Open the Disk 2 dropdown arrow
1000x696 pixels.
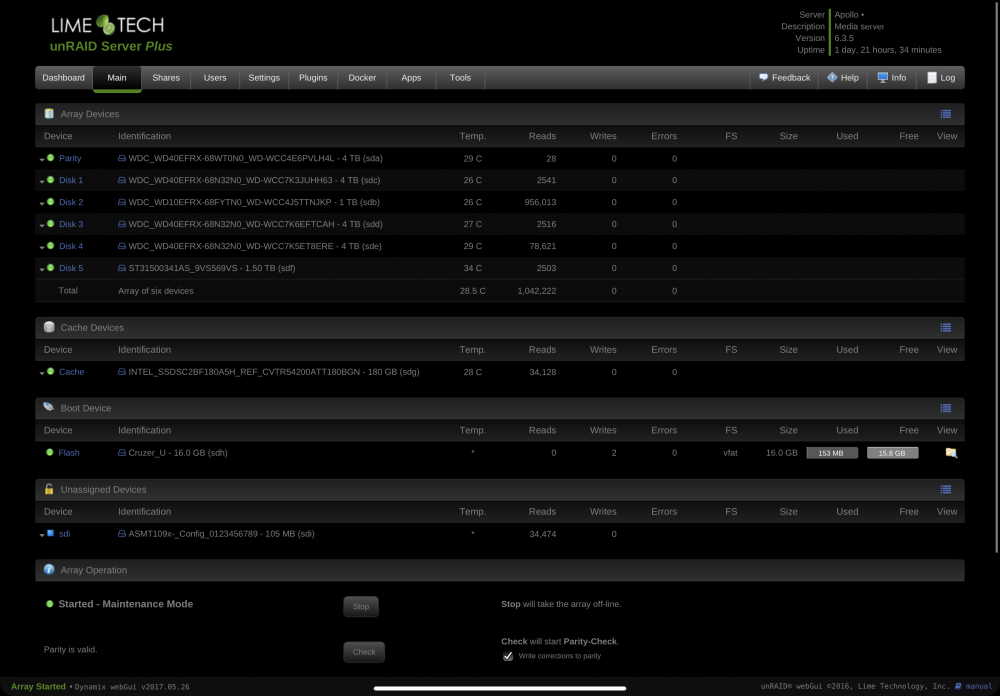click(42, 204)
